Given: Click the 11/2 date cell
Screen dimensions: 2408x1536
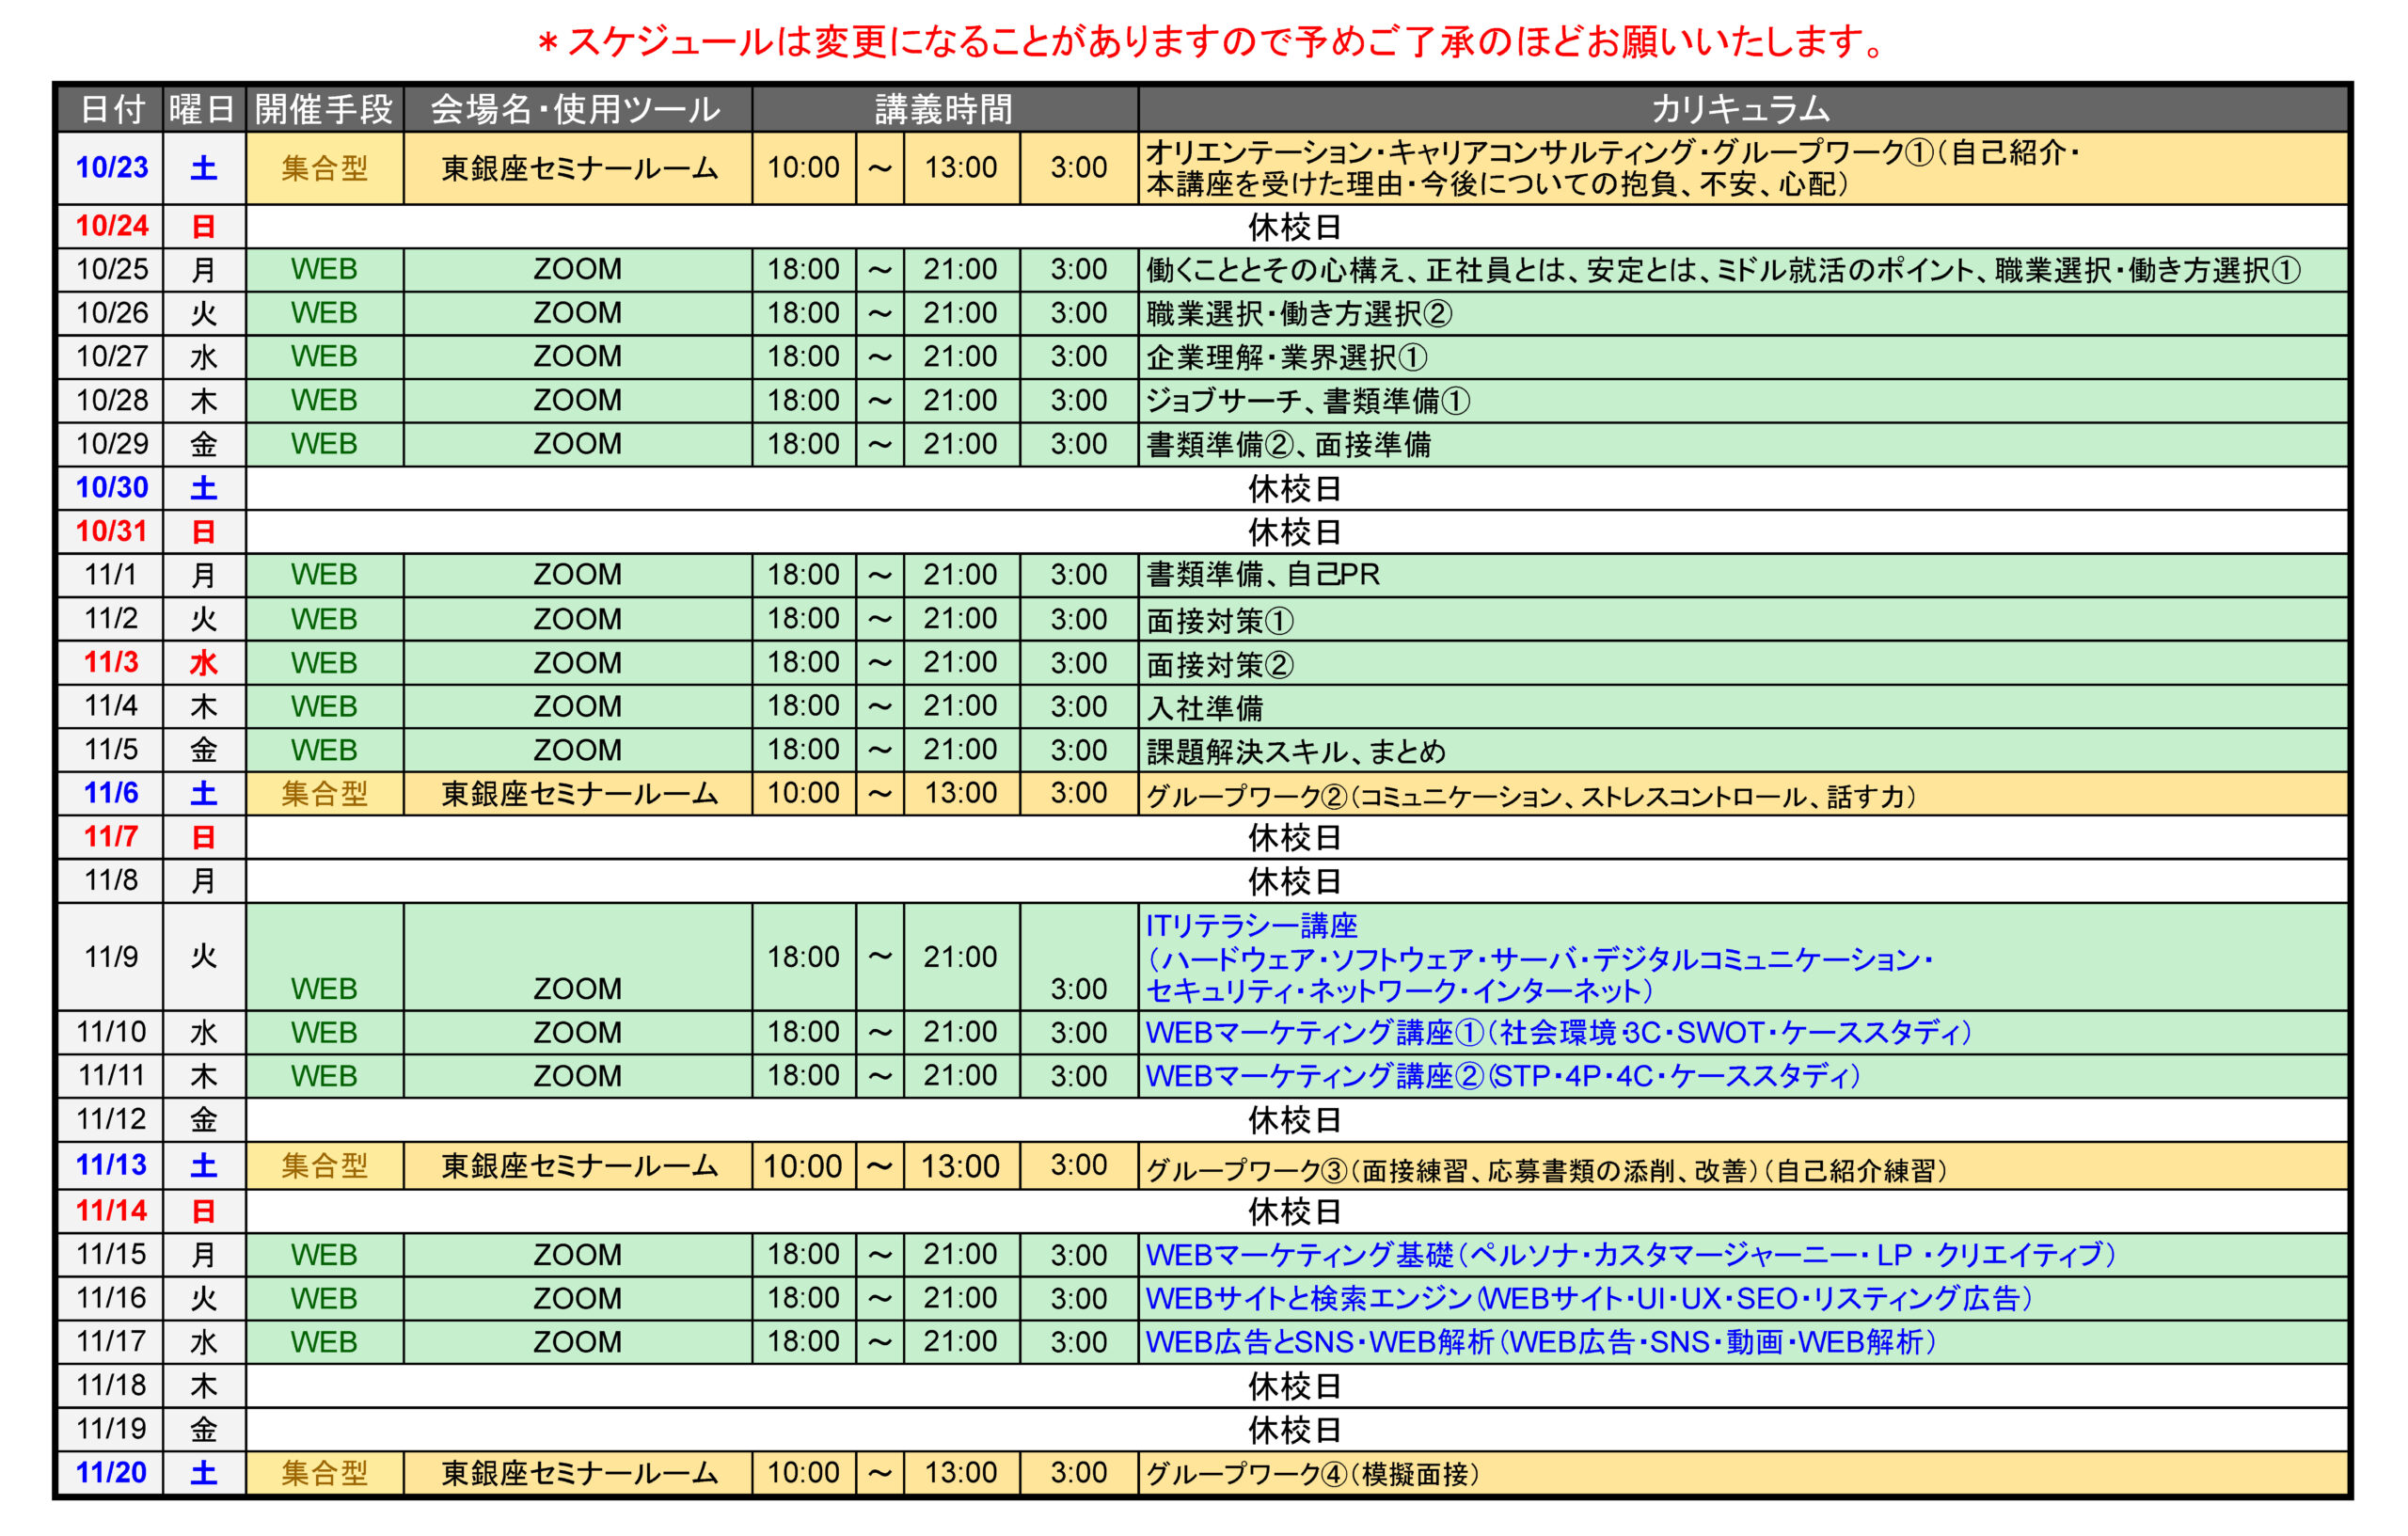Looking at the screenshot, I should tap(111, 619).
